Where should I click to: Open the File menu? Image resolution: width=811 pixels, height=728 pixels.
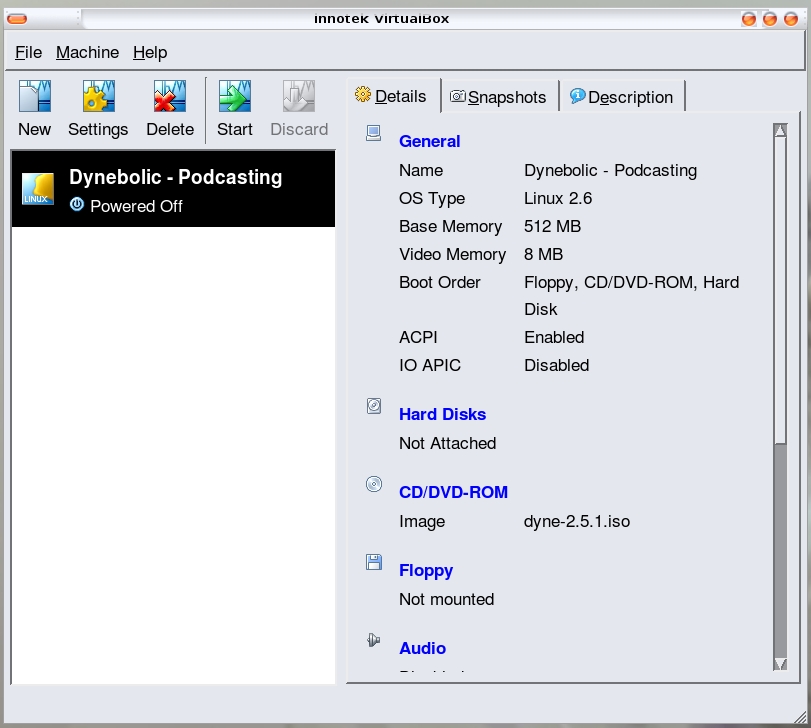click(x=28, y=52)
